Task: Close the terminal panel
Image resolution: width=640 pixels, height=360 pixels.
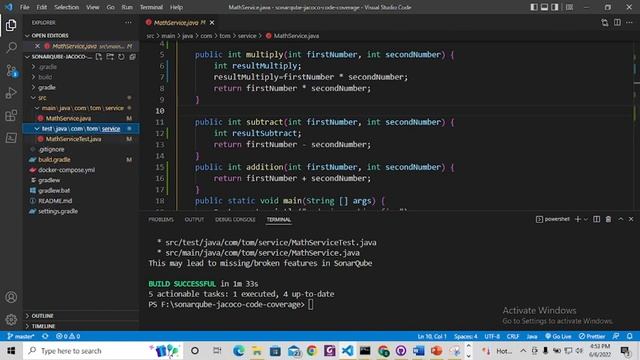Action: click(631, 219)
